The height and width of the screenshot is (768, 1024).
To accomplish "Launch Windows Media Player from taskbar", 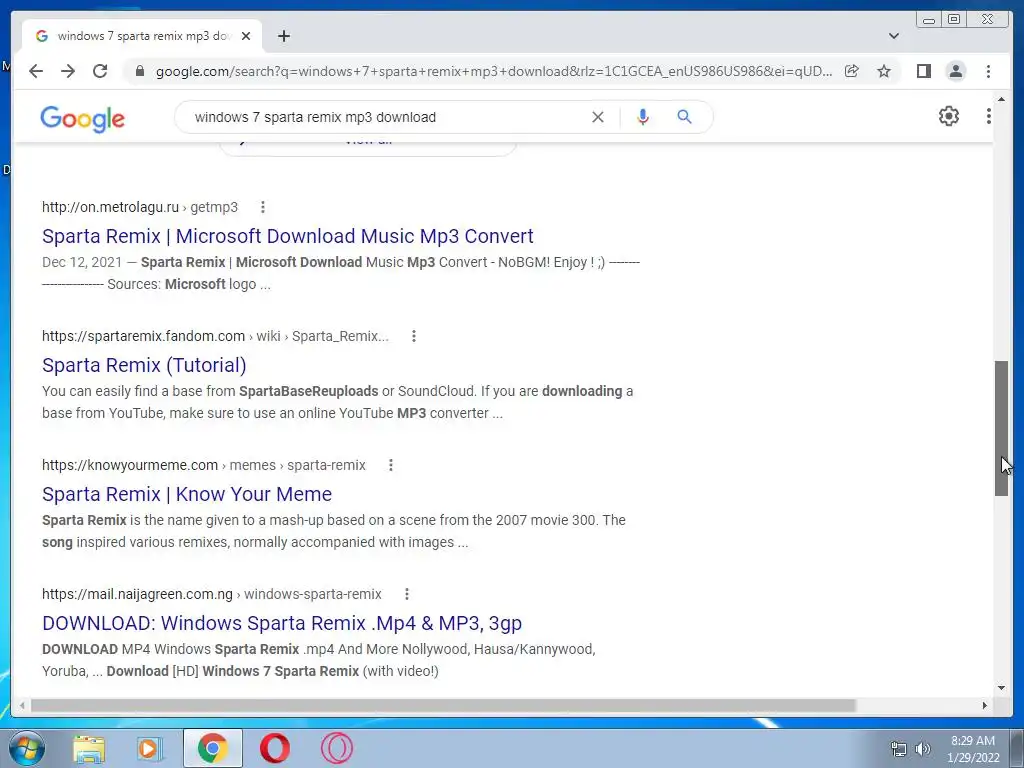I will click(149, 748).
